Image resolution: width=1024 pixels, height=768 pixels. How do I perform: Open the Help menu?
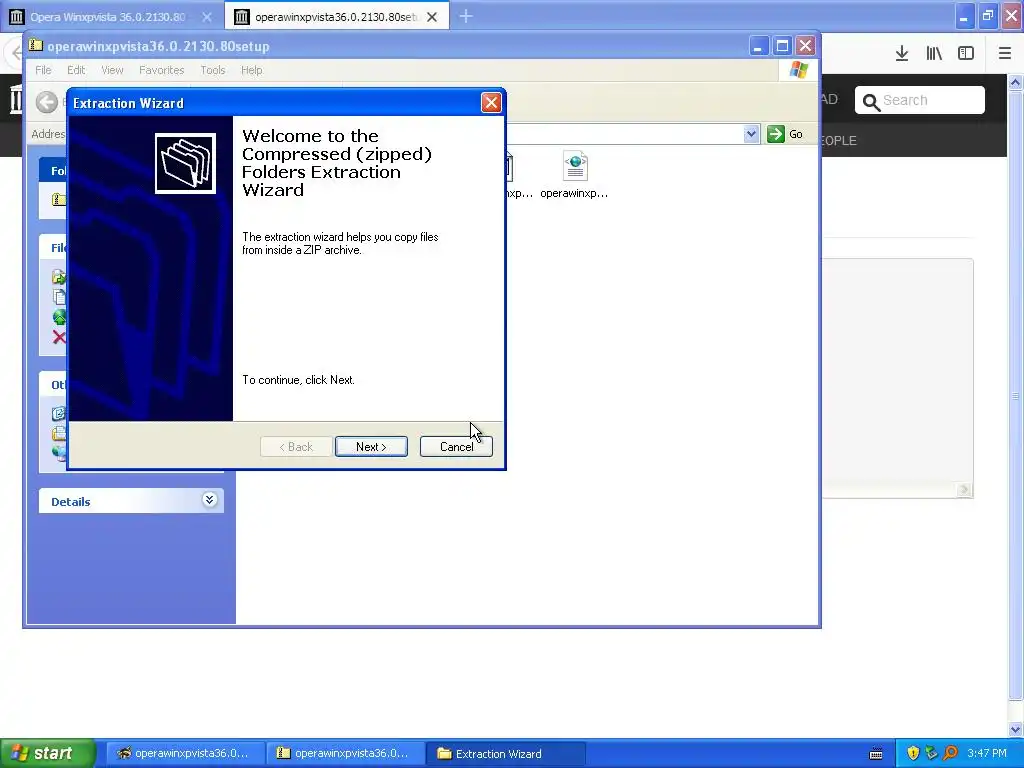[x=251, y=70]
